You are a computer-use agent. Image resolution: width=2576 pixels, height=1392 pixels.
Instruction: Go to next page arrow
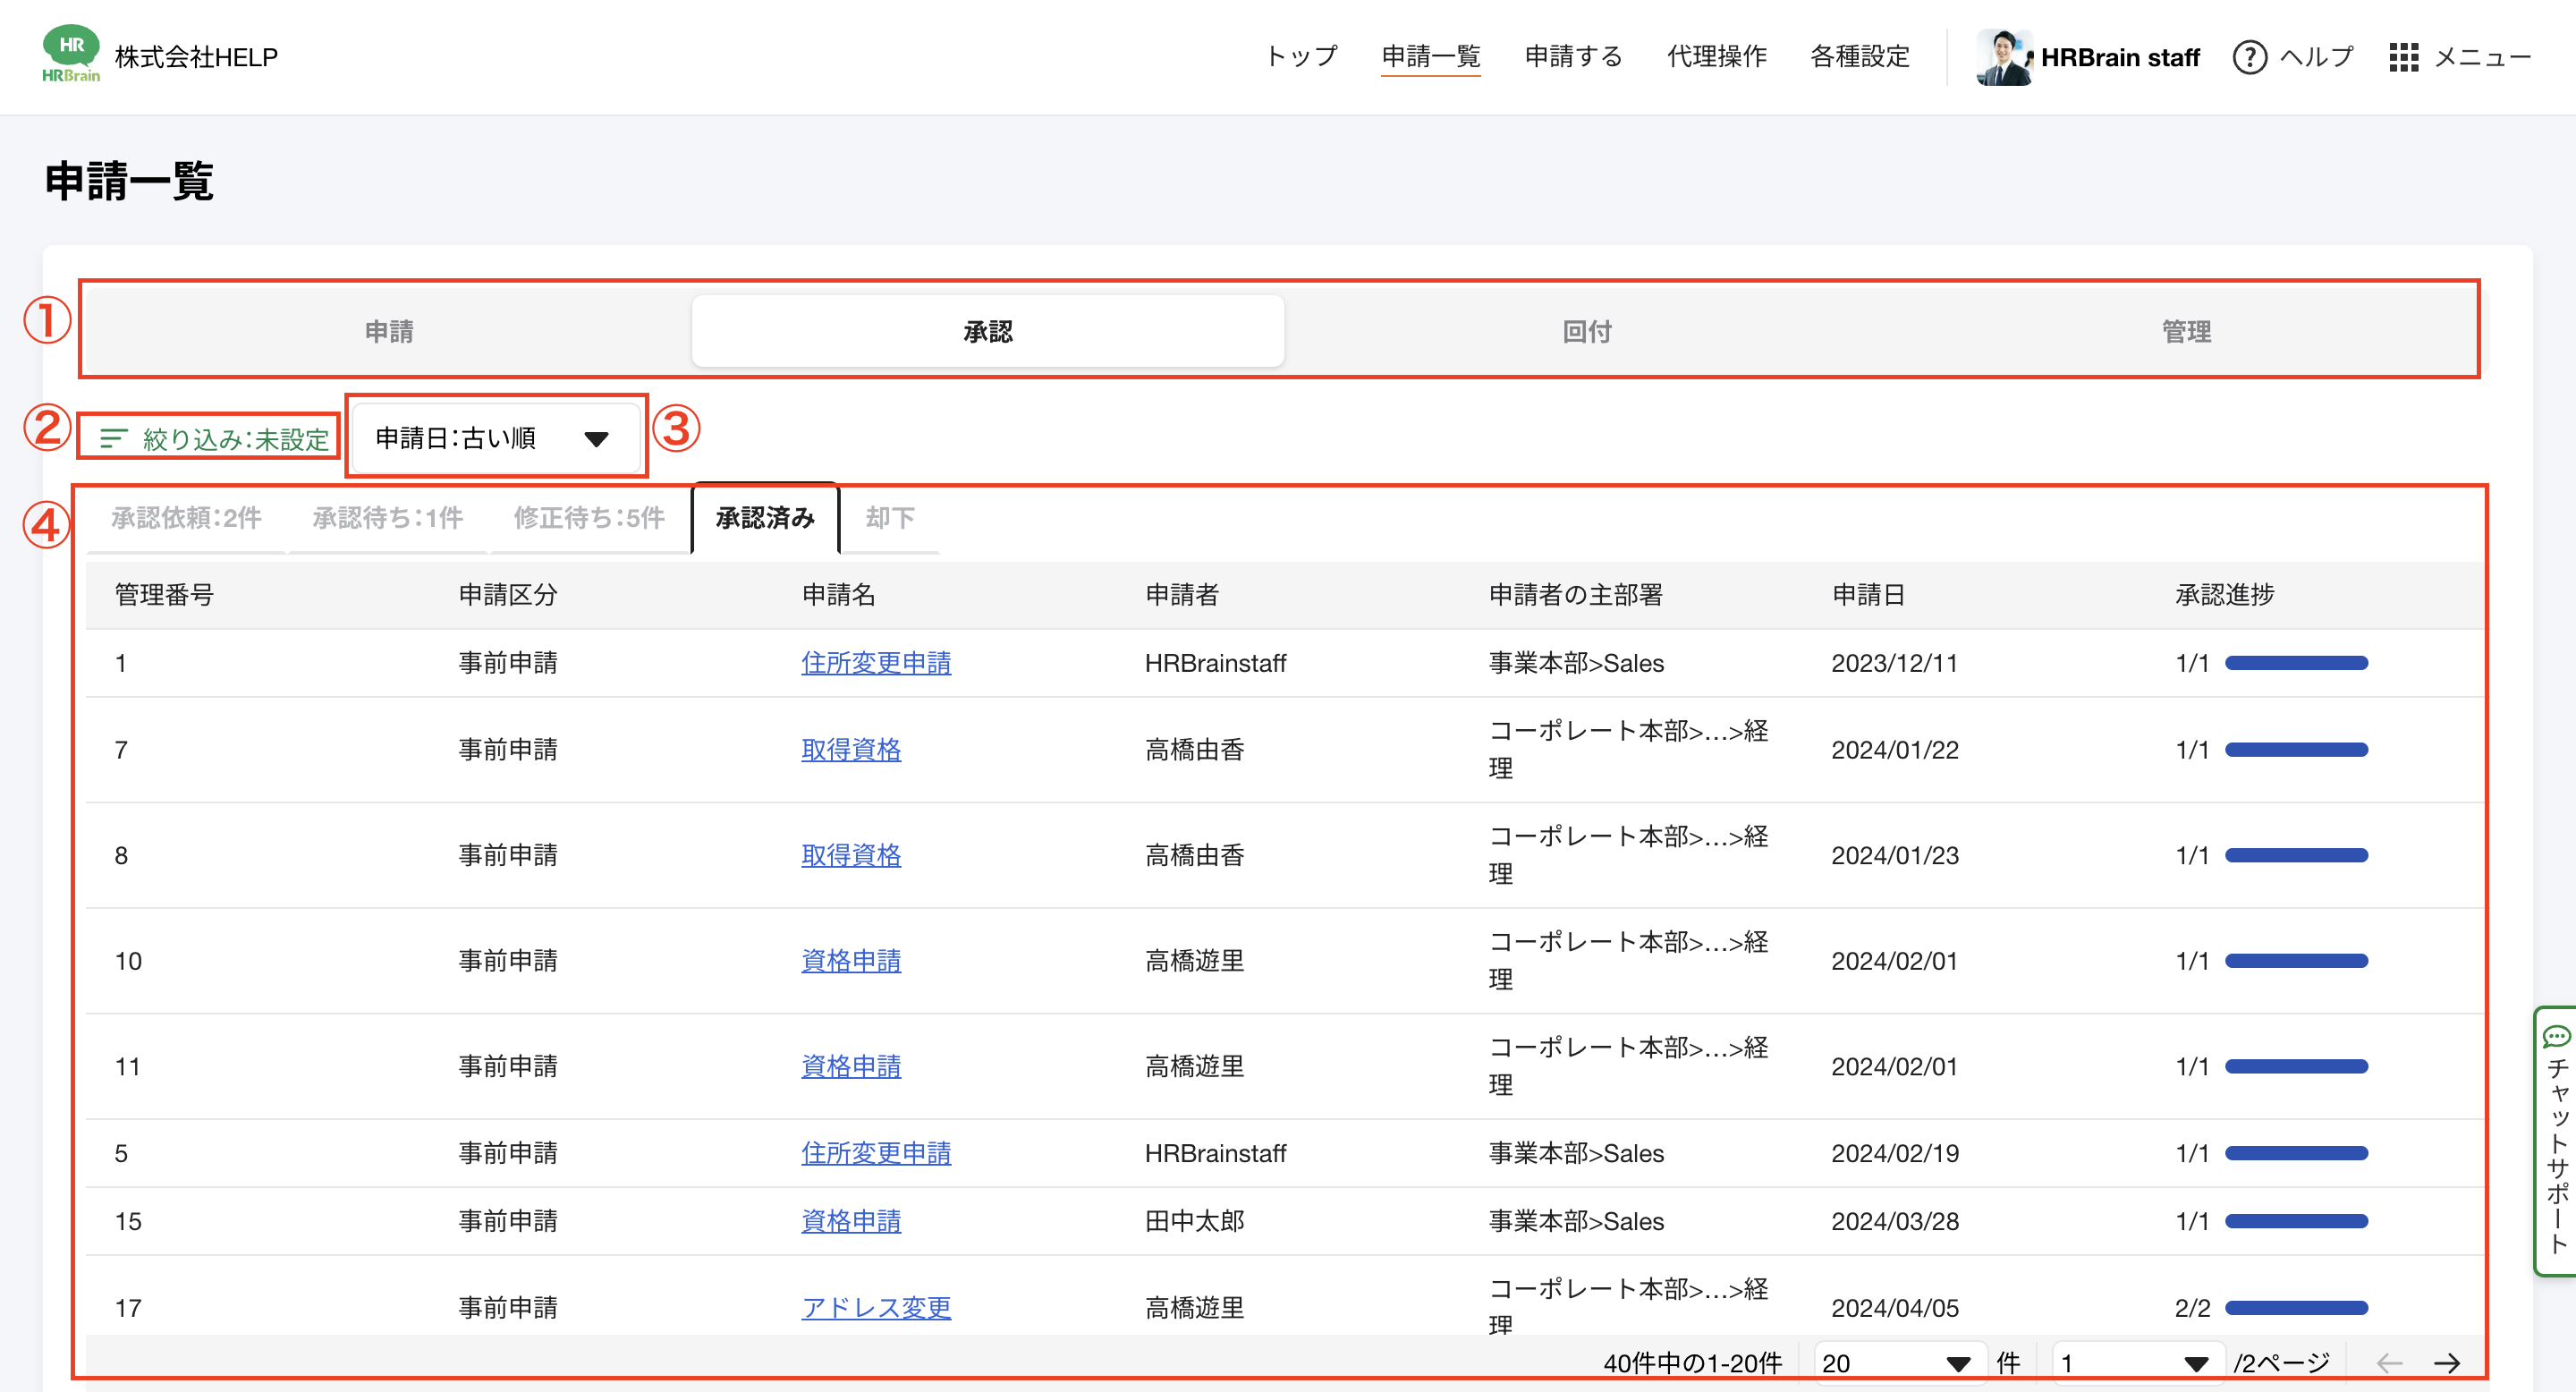pyautogui.click(x=2446, y=1363)
